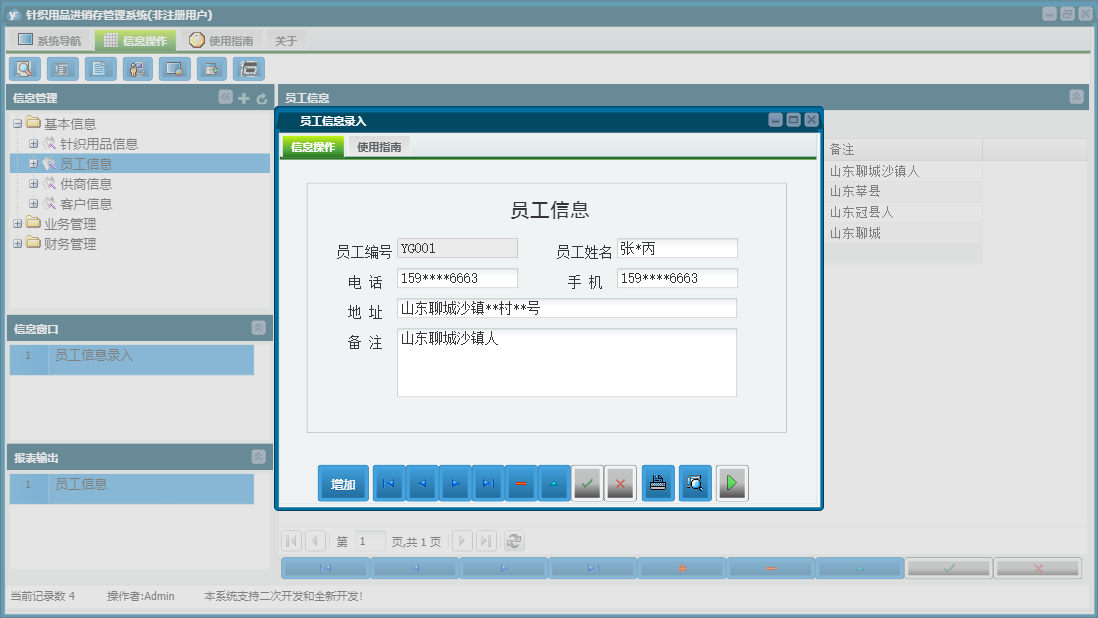The width and height of the screenshot is (1098, 618).
Task: Click the green play arrow button in dialog
Action: tap(732, 483)
